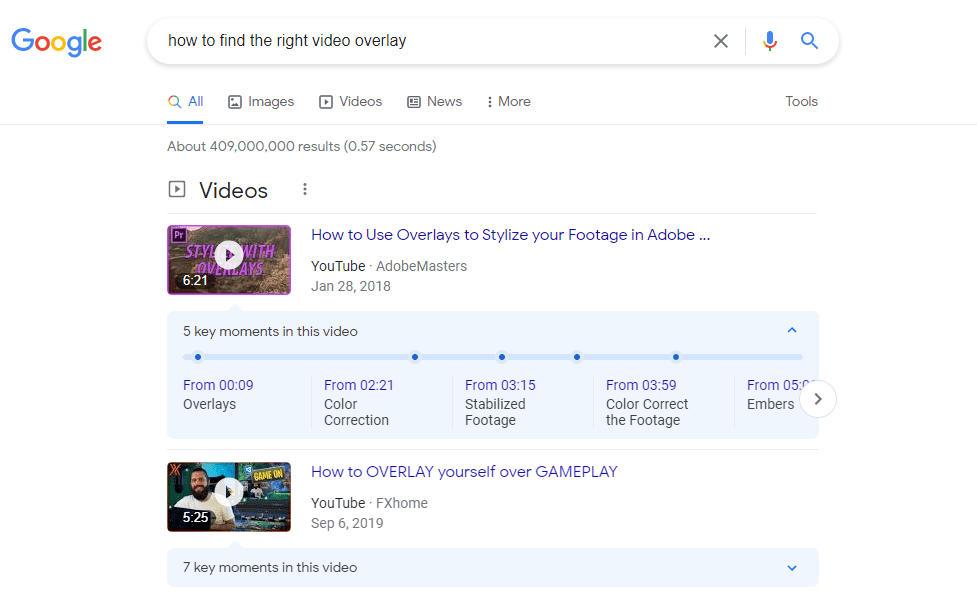Click the blue magnifier search button
Viewport: 977px width, 591px height.
point(809,41)
